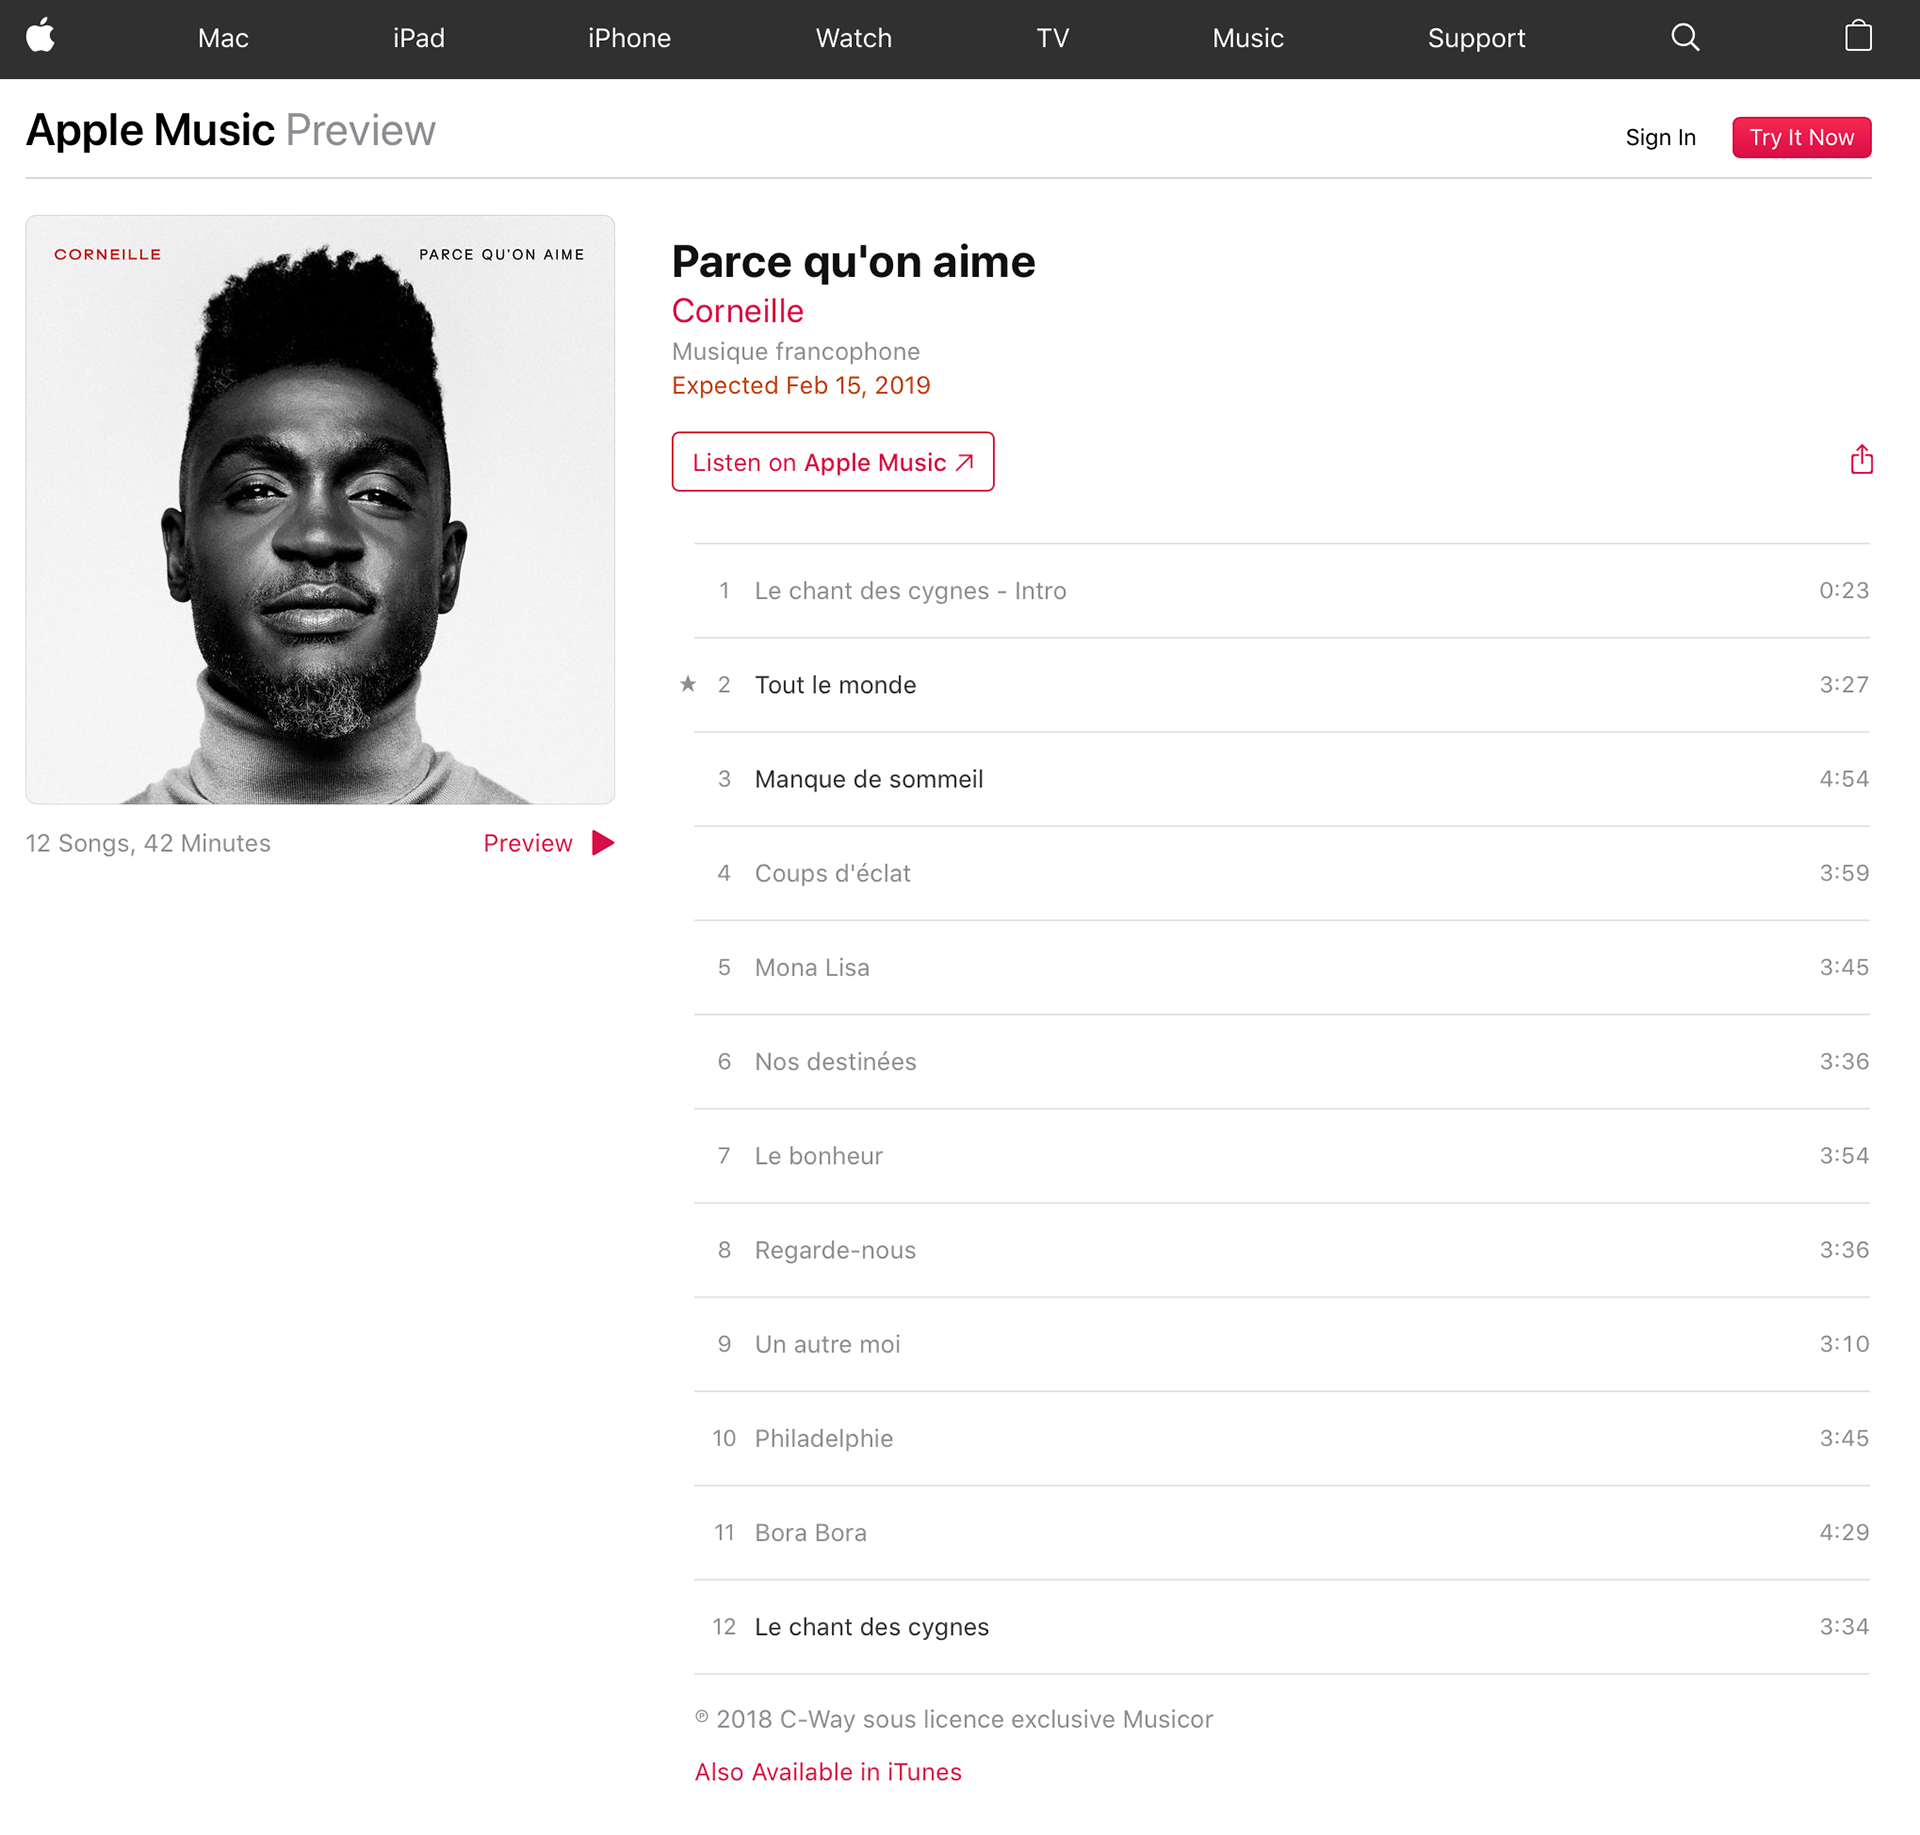Select the track Tout le monde
This screenshot has height=1835, width=1920.
pyautogui.click(x=1282, y=685)
